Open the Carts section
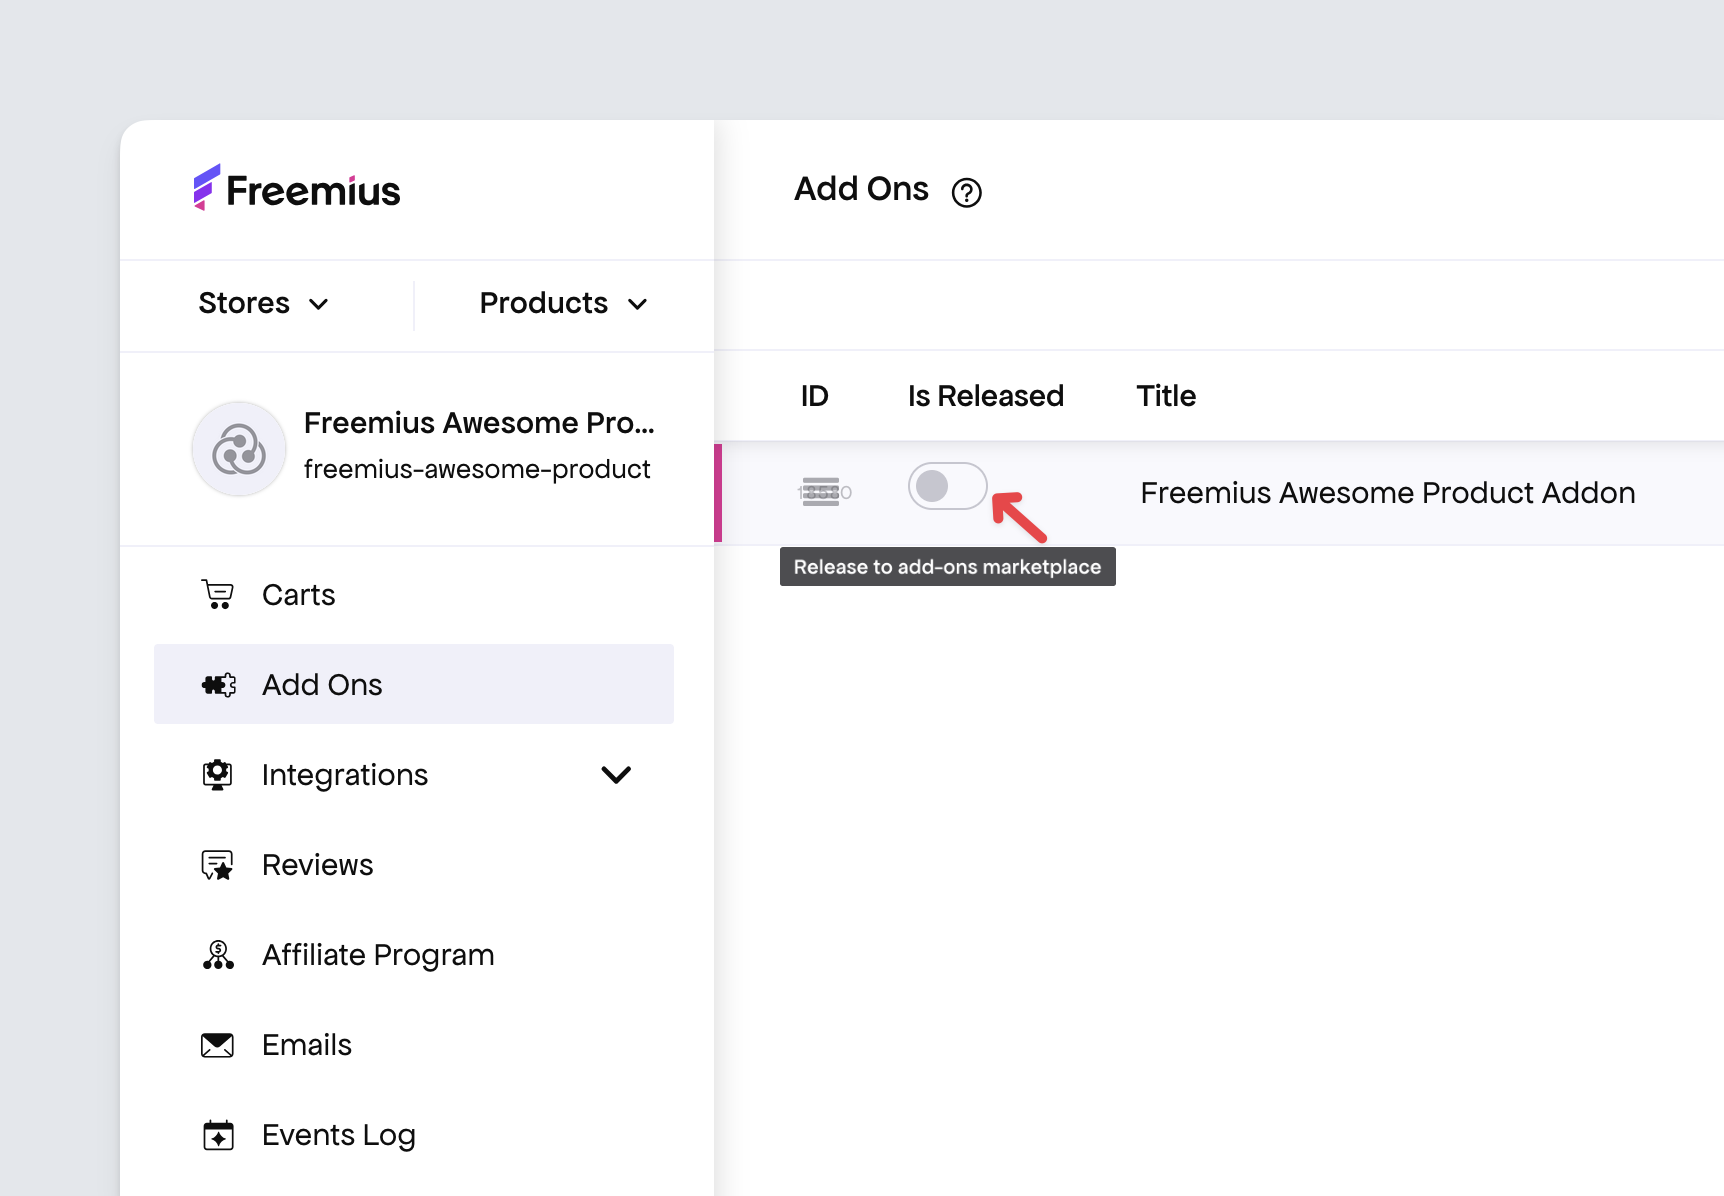The height and width of the screenshot is (1196, 1724). 414,595
